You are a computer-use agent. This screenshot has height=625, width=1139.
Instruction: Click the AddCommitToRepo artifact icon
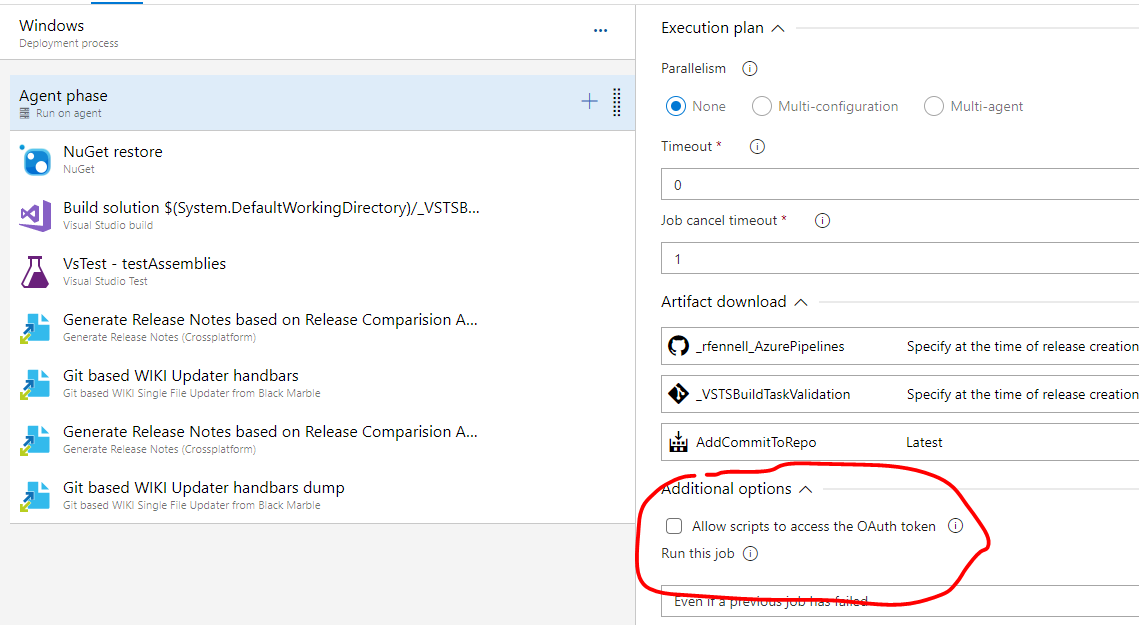pos(679,441)
